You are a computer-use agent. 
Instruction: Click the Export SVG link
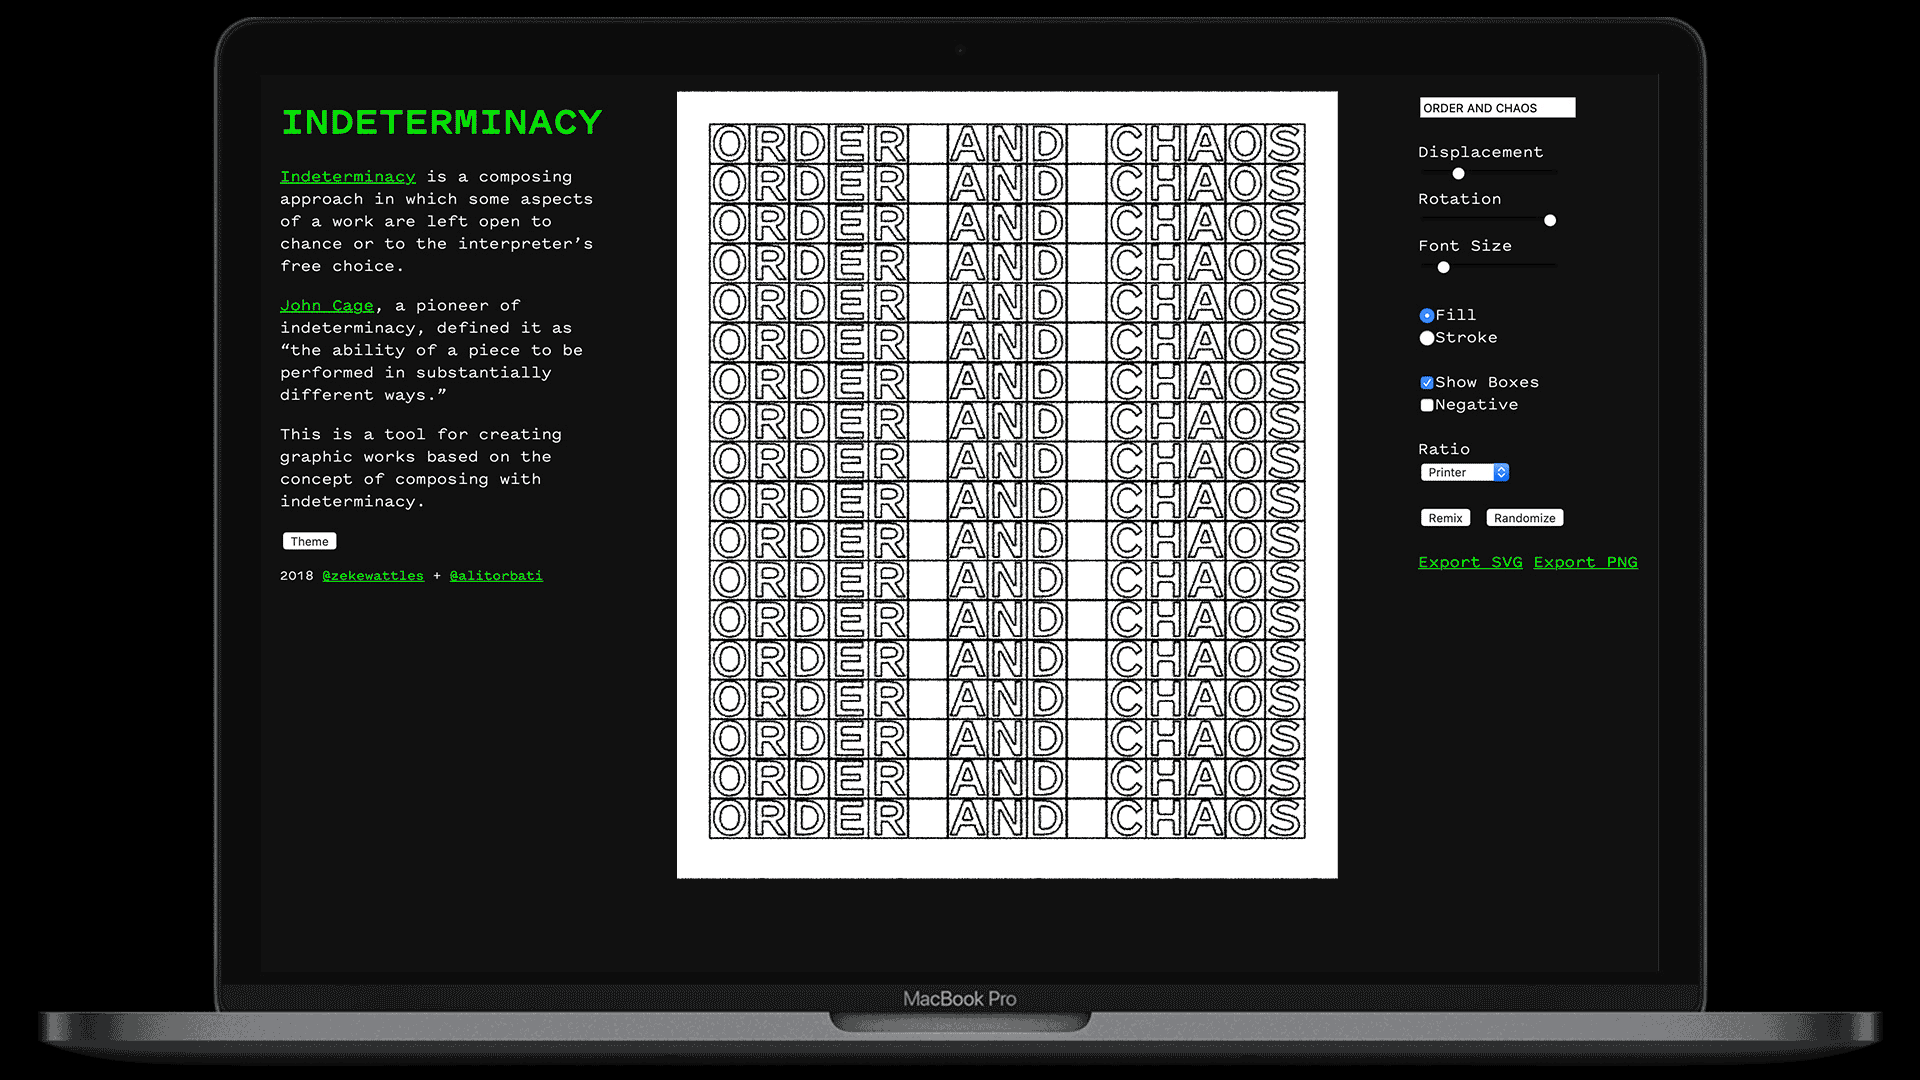coord(1470,562)
